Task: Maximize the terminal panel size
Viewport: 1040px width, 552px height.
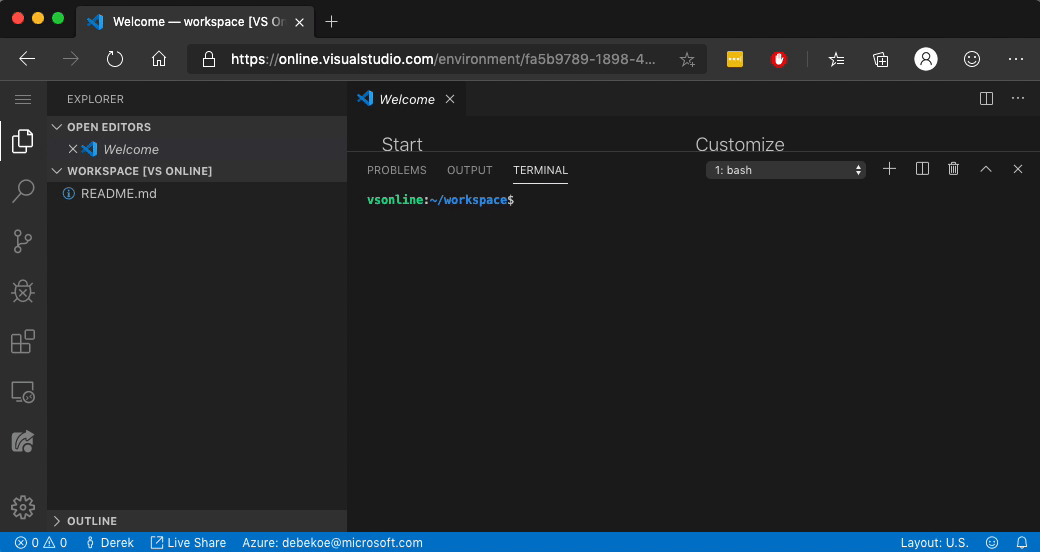Action: coord(986,169)
